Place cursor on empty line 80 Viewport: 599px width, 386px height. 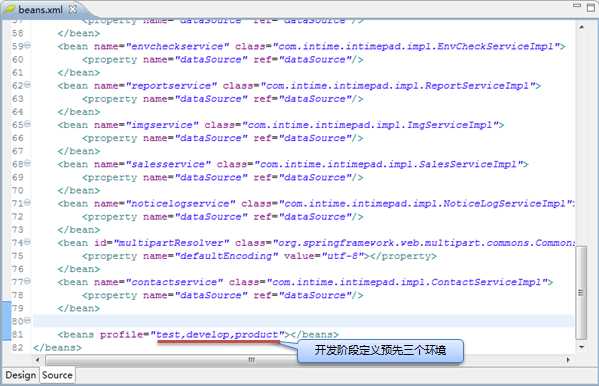click(x=303, y=322)
